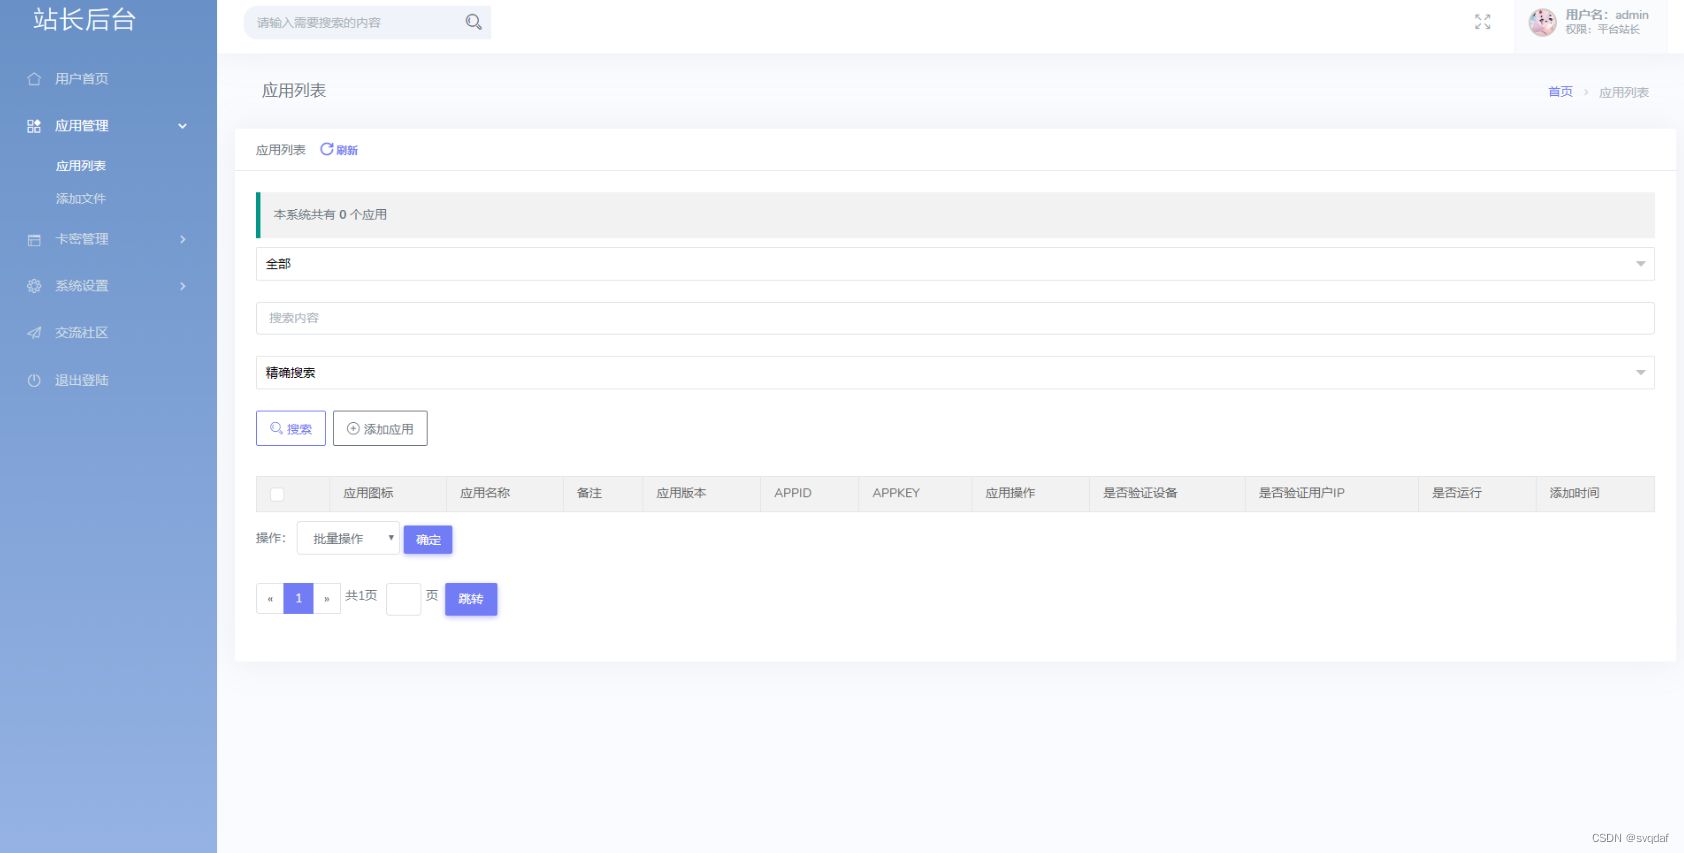Click the 首页 breadcrumb link
1684x853 pixels.
click(x=1560, y=92)
